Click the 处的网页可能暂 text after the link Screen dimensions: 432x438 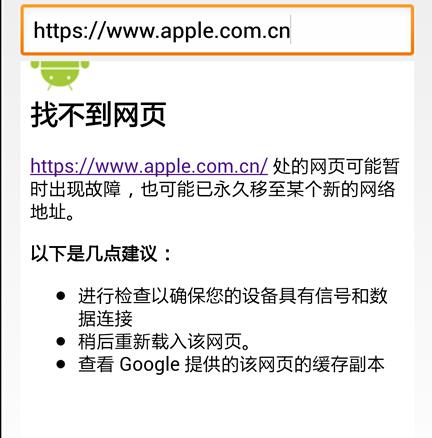coord(336,166)
